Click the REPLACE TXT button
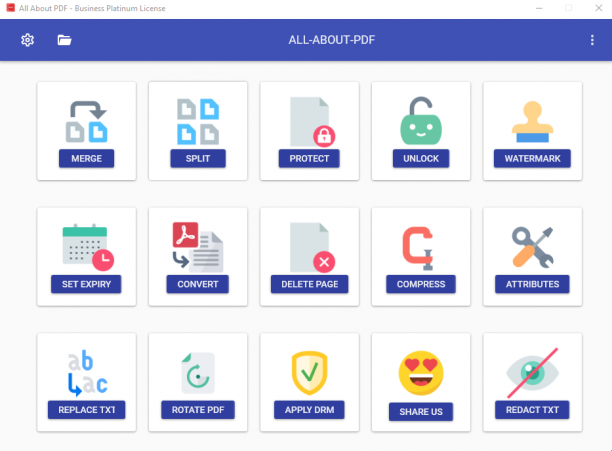This screenshot has height=451, width=612. 87,410
